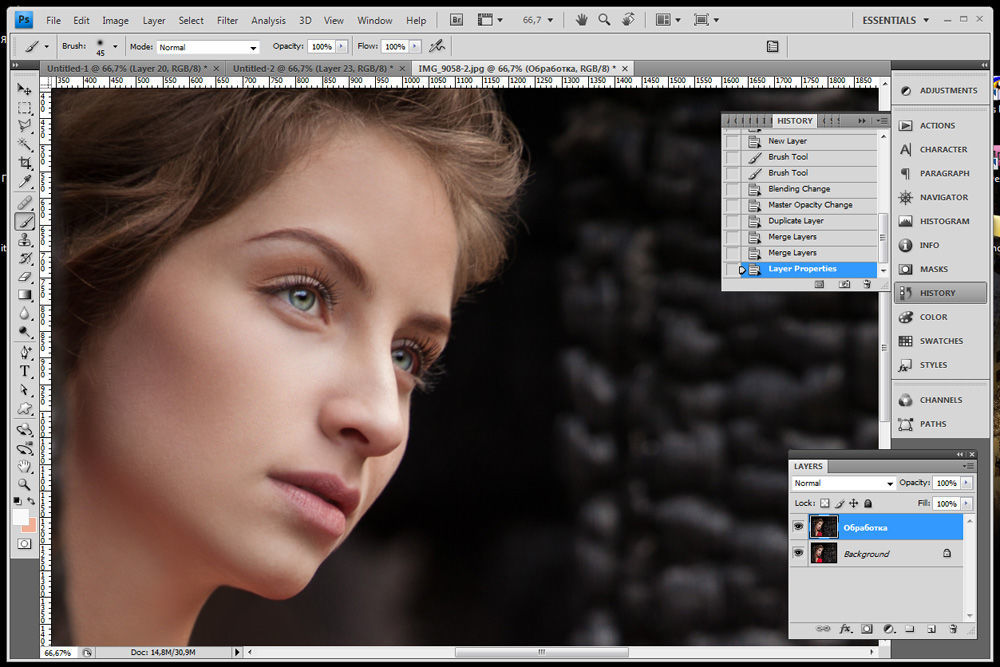The height and width of the screenshot is (667, 1000).
Task: Select the Eyedropper tool
Action: 25,181
